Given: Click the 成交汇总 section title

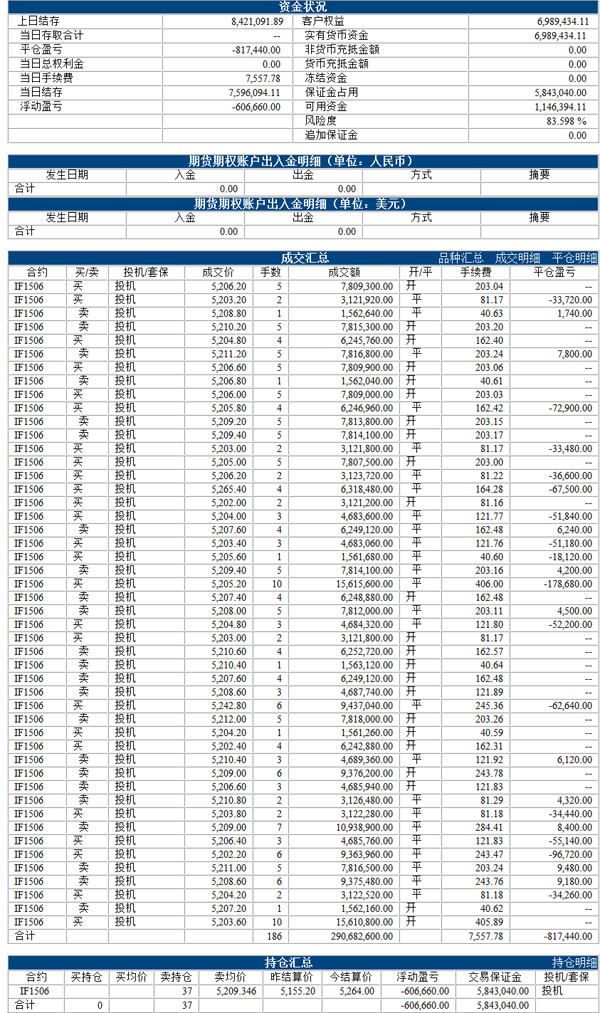Looking at the screenshot, I should (305, 258).
